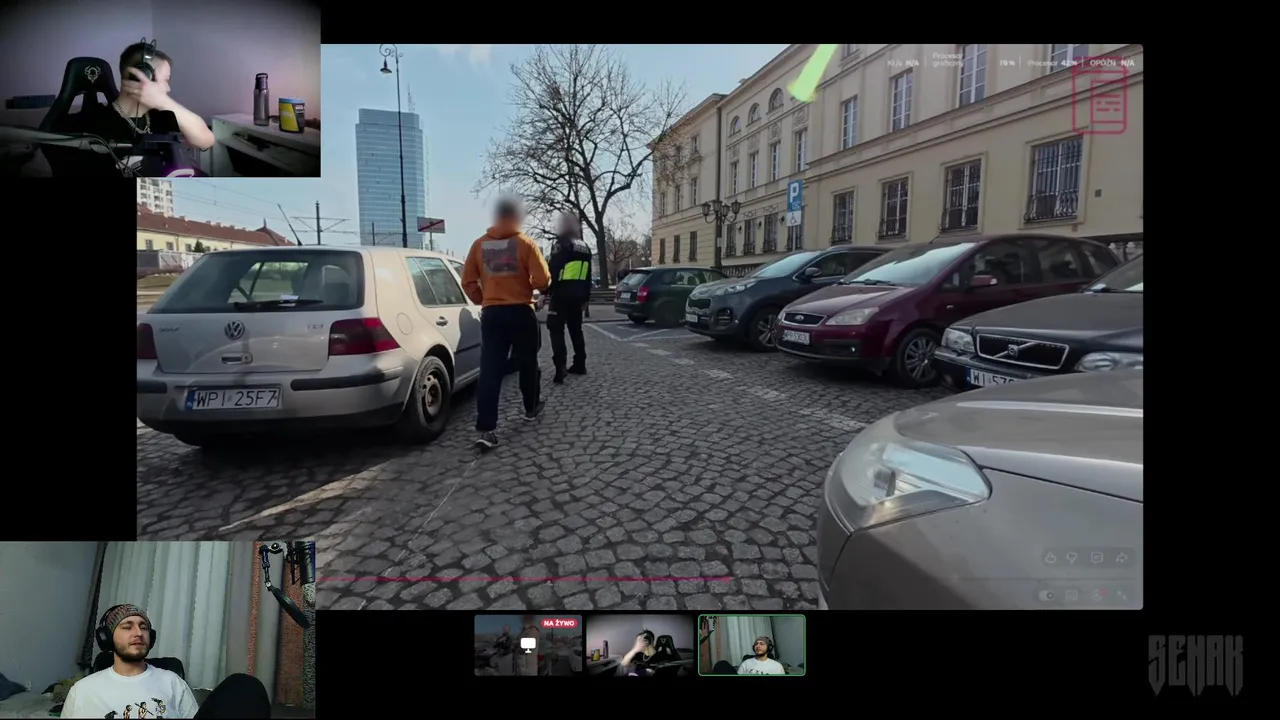Screen dimensions: 1280x720
Task: Click the monitor icon on the live thumbnail
Action: pos(528,645)
